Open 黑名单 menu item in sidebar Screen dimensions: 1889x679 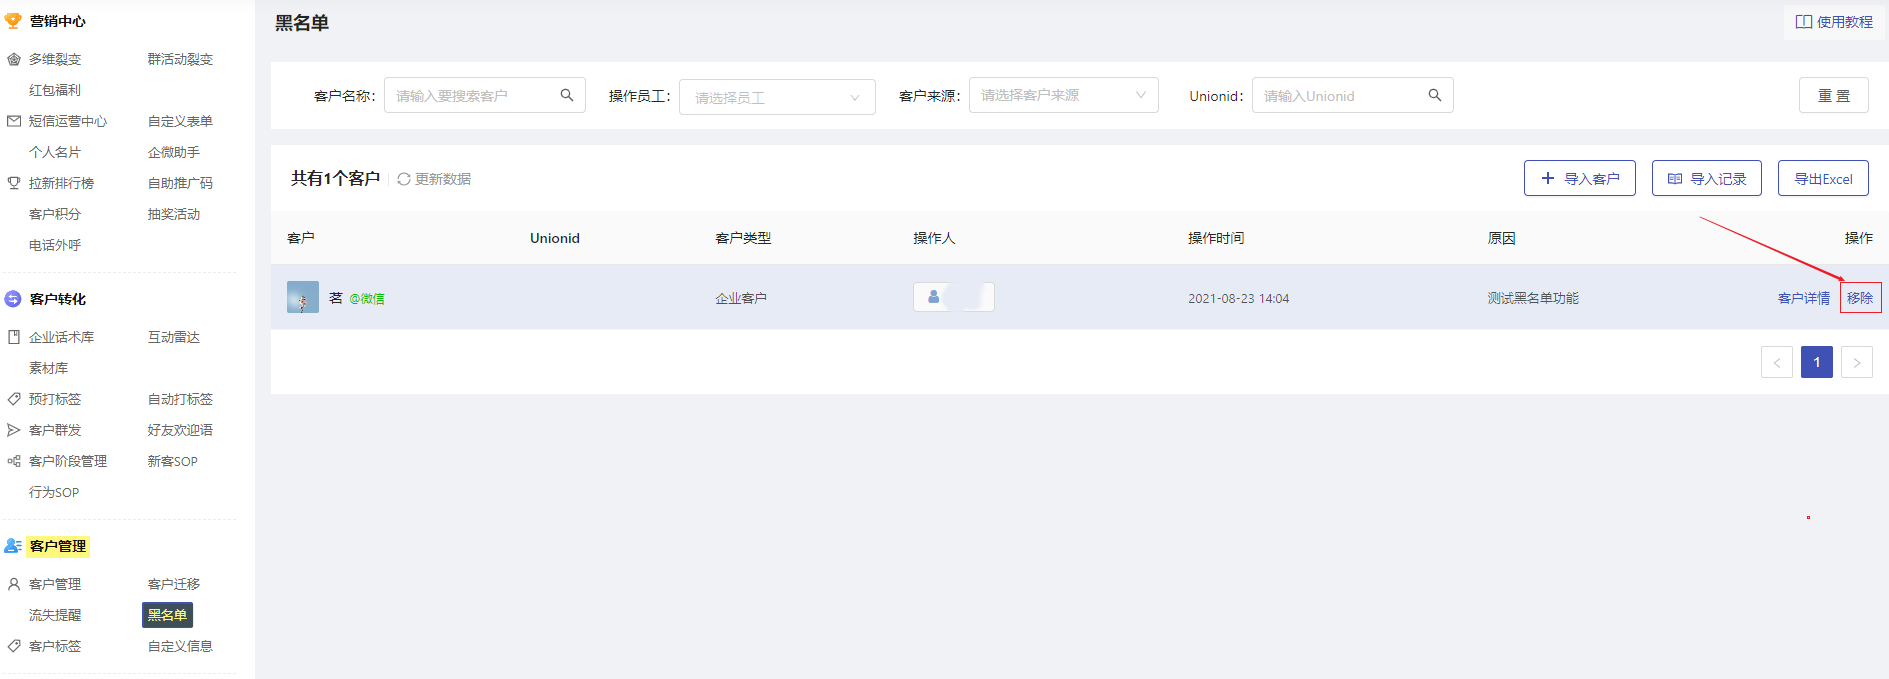pyautogui.click(x=167, y=615)
